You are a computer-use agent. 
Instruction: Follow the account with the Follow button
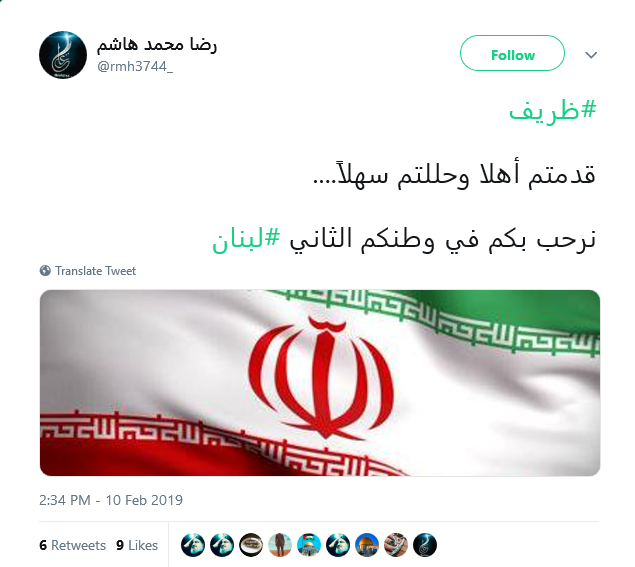(x=512, y=53)
